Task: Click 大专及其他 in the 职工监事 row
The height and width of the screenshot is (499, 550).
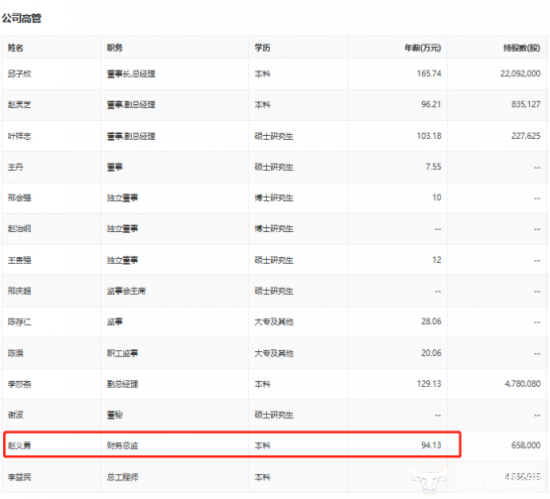Action: 274,353
